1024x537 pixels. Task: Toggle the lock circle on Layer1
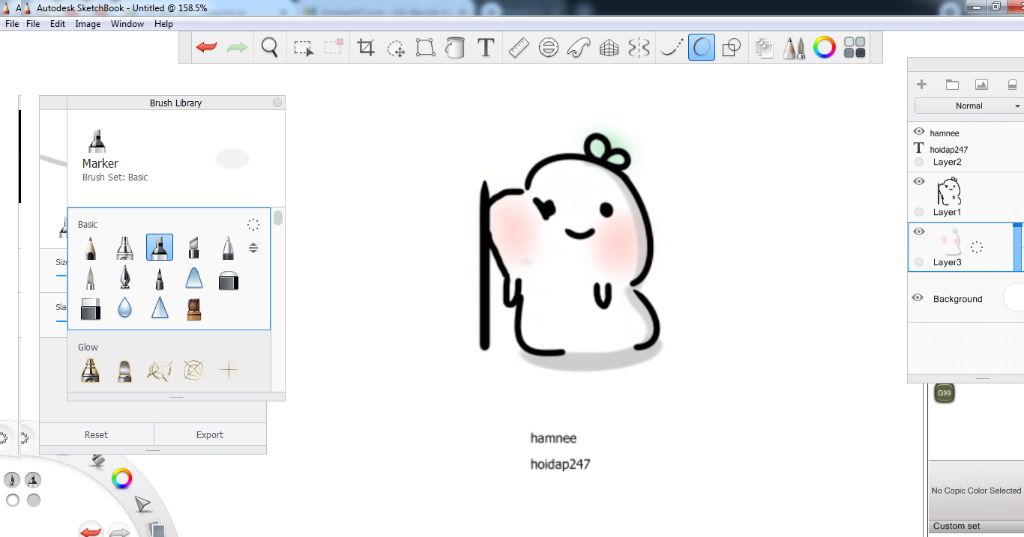[919, 212]
